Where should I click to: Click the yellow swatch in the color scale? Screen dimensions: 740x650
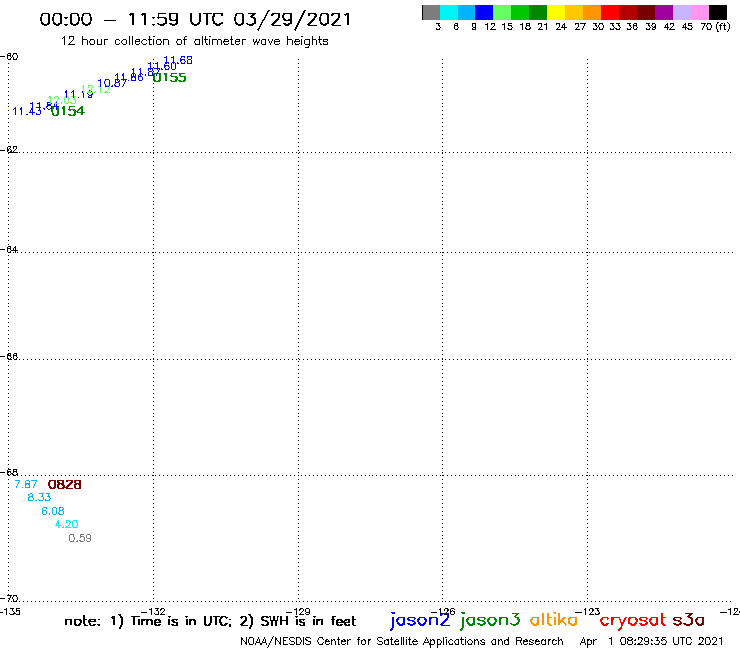556,13
